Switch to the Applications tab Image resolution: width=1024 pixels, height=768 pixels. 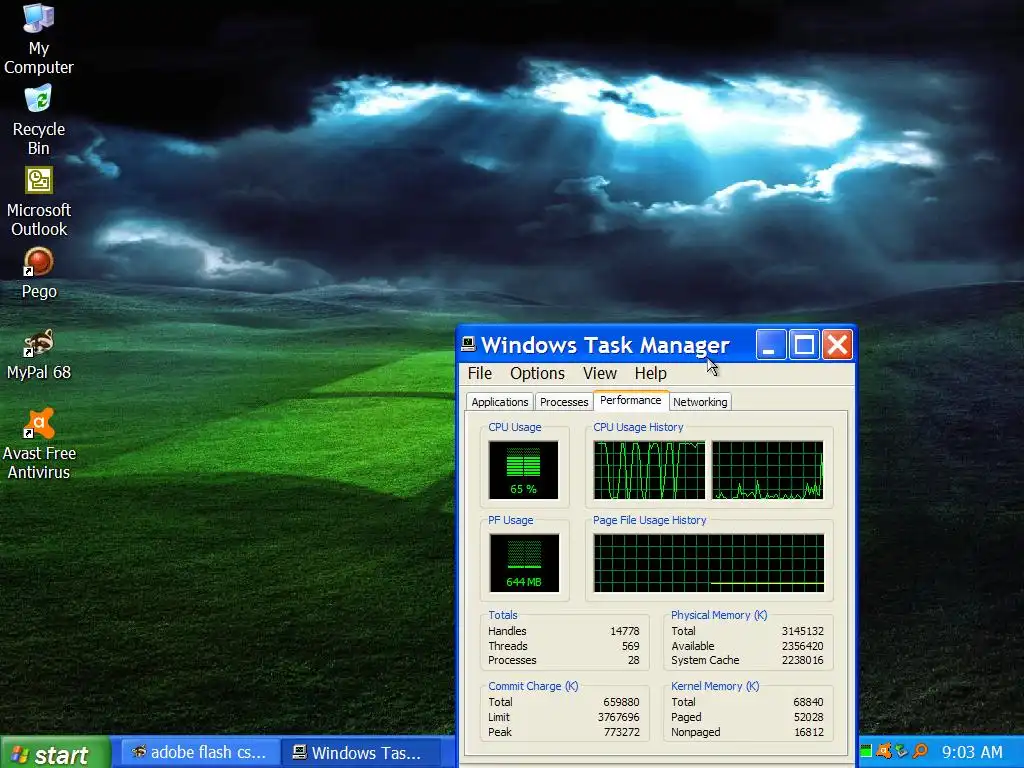500,402
